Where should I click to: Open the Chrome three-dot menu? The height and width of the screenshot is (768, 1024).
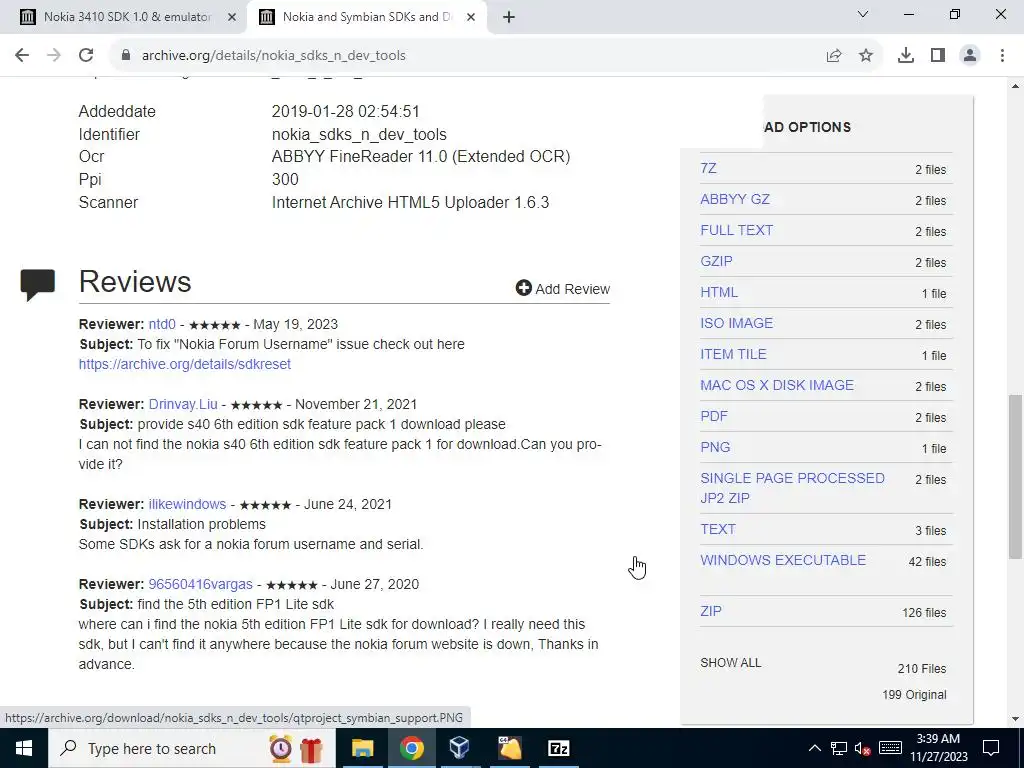tap(1002, 56)
